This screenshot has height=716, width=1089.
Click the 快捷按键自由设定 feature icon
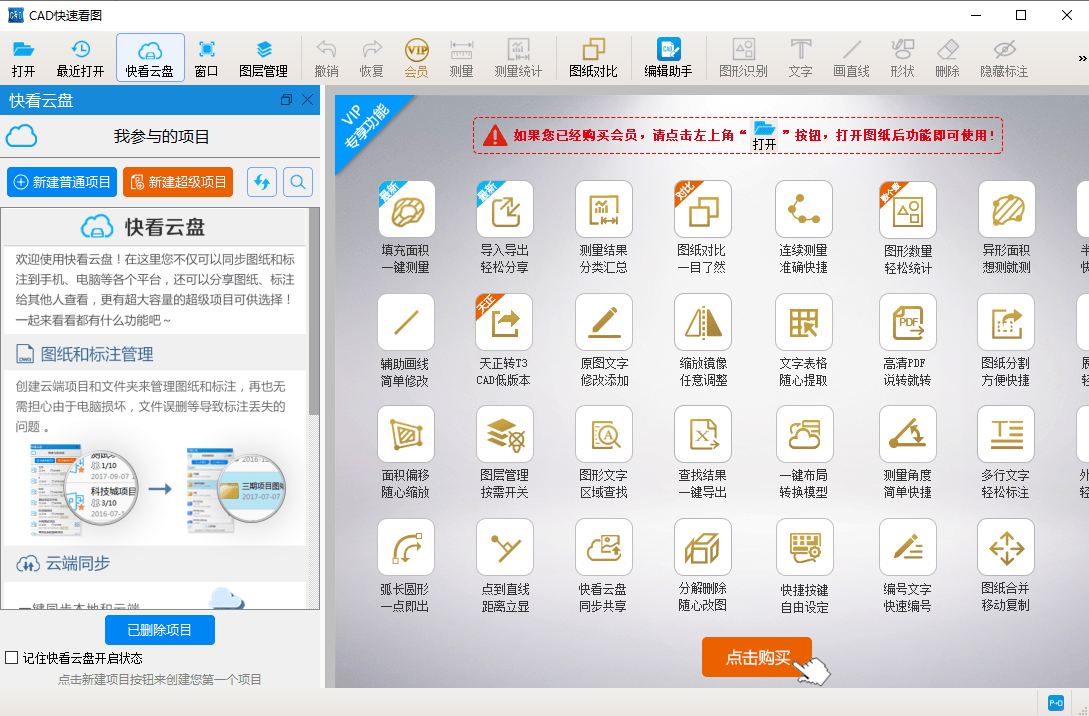[804, 548]
